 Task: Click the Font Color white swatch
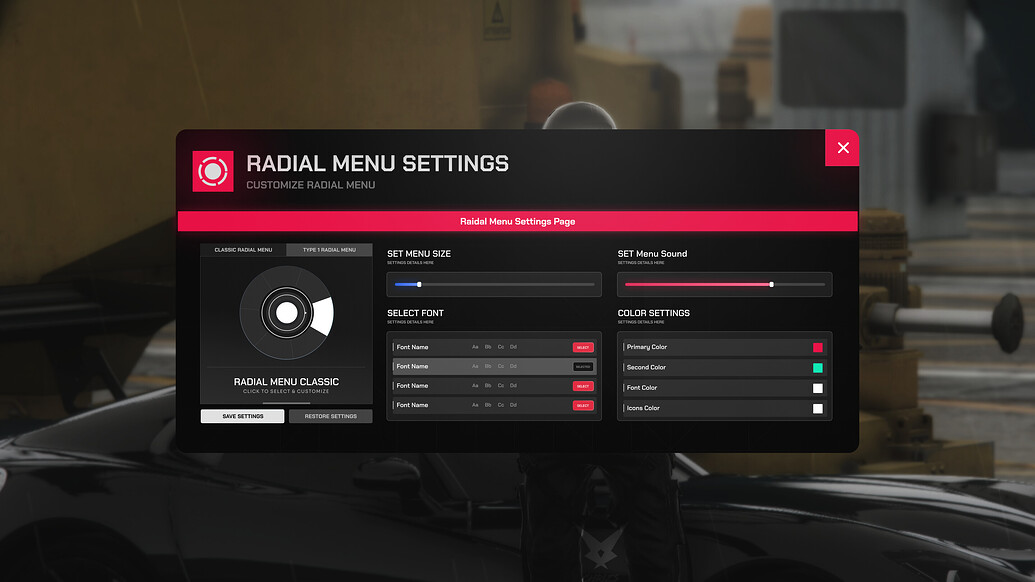coord(818,387)
